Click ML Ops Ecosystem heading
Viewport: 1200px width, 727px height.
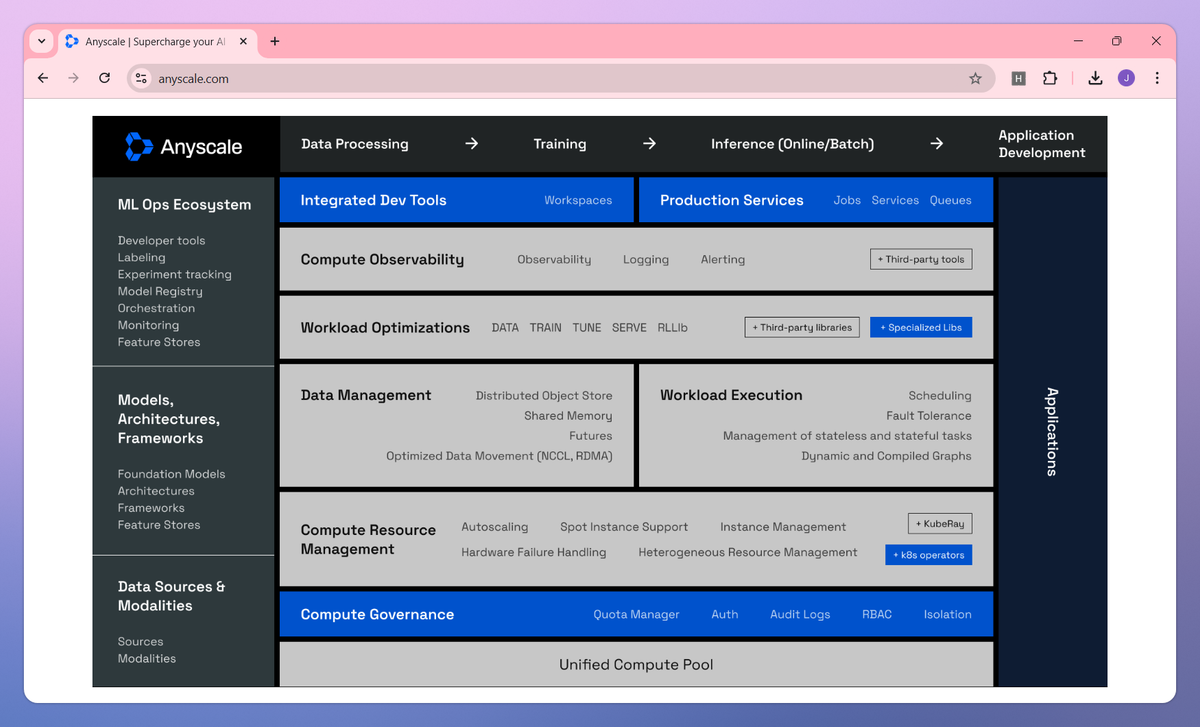pos(184,204)
